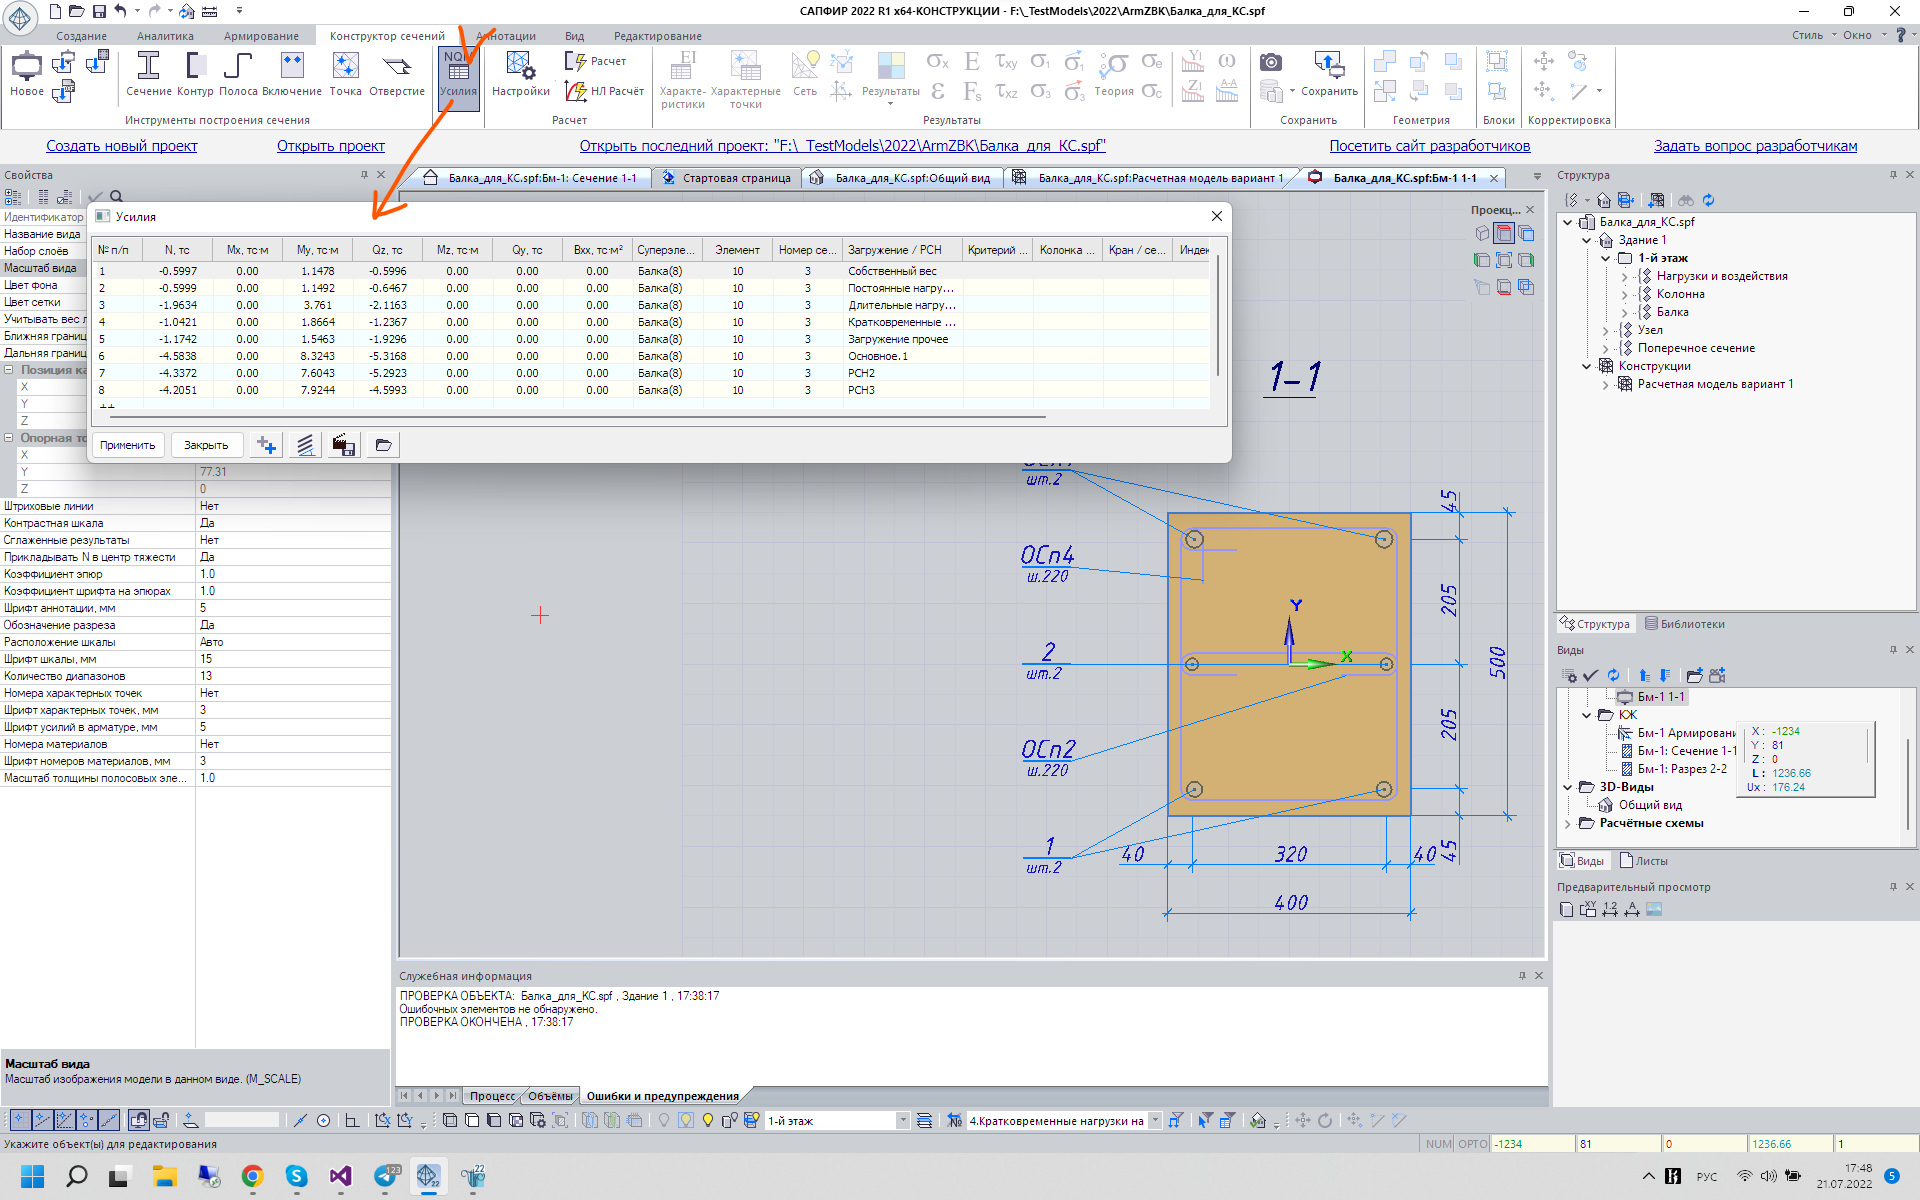Switch to Стартовая страница document tab
1920x1200 pixels.
736,178
